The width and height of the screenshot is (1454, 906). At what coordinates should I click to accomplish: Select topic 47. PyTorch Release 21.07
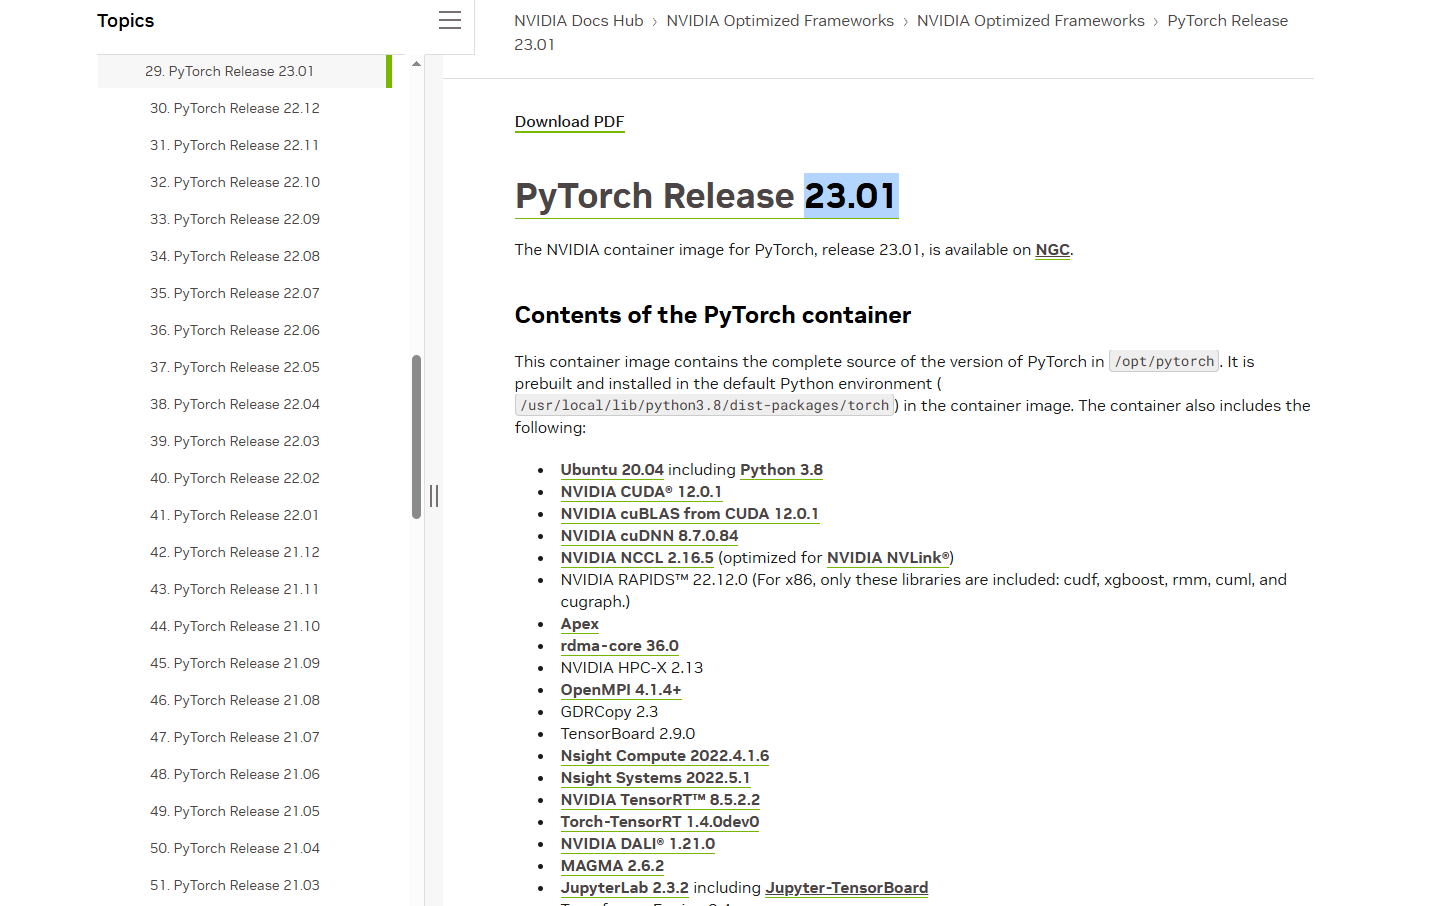point(235,737)
